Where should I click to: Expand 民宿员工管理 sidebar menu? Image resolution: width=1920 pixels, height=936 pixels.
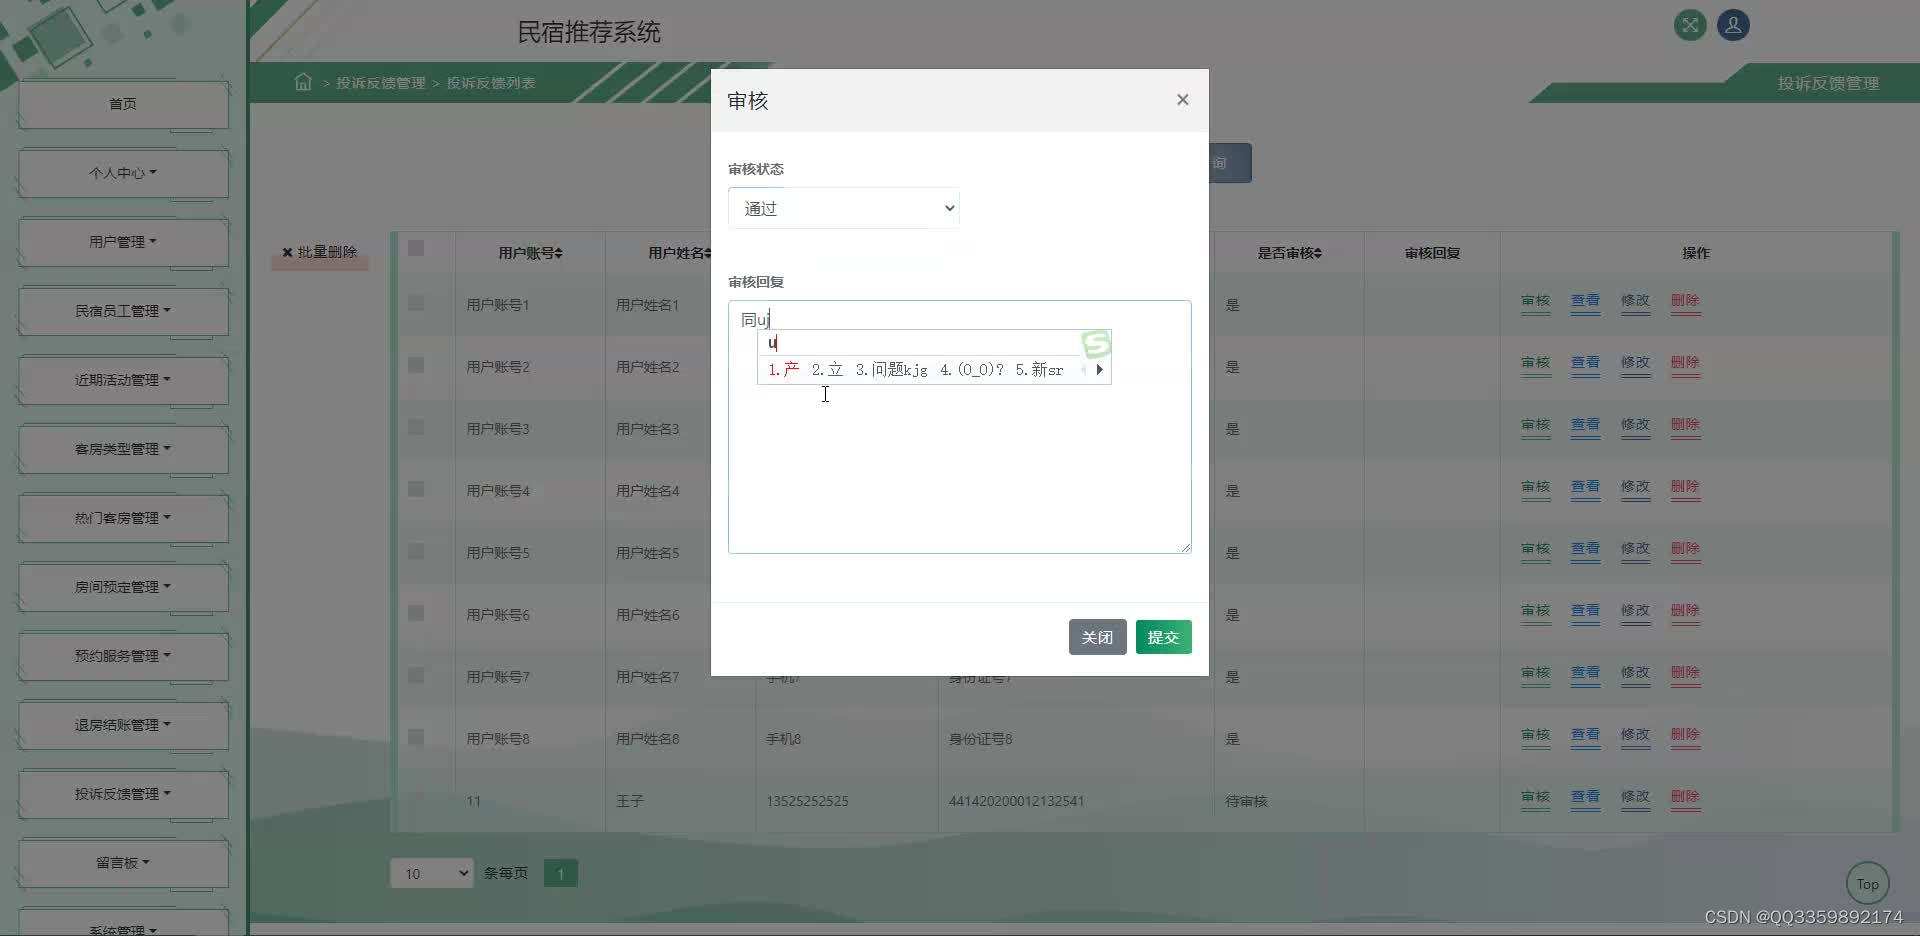point(123,311)
